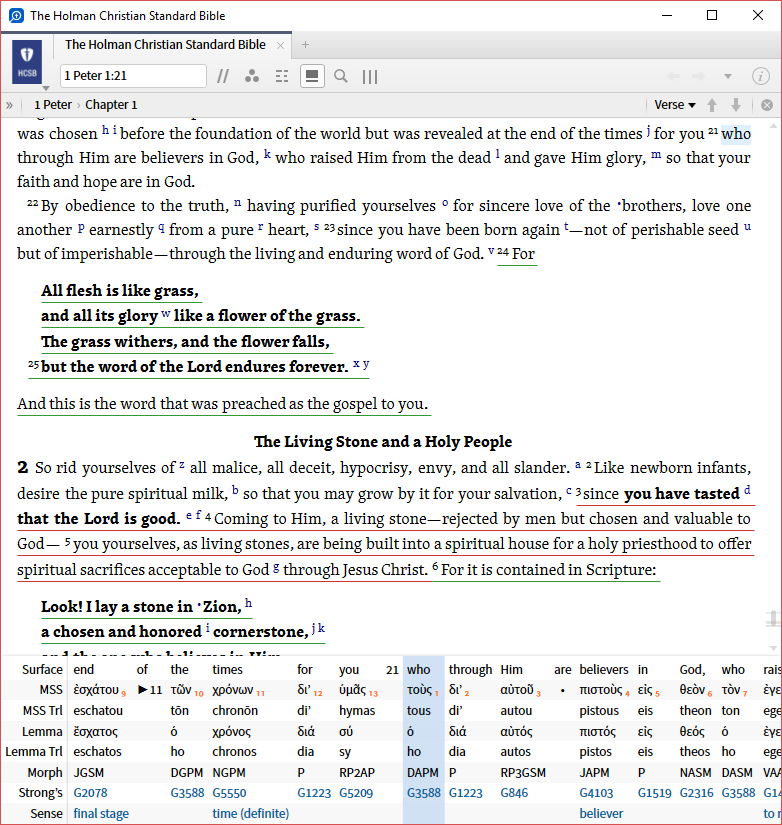
Task: Go back with the left arrow
Action: pos(673,76)
